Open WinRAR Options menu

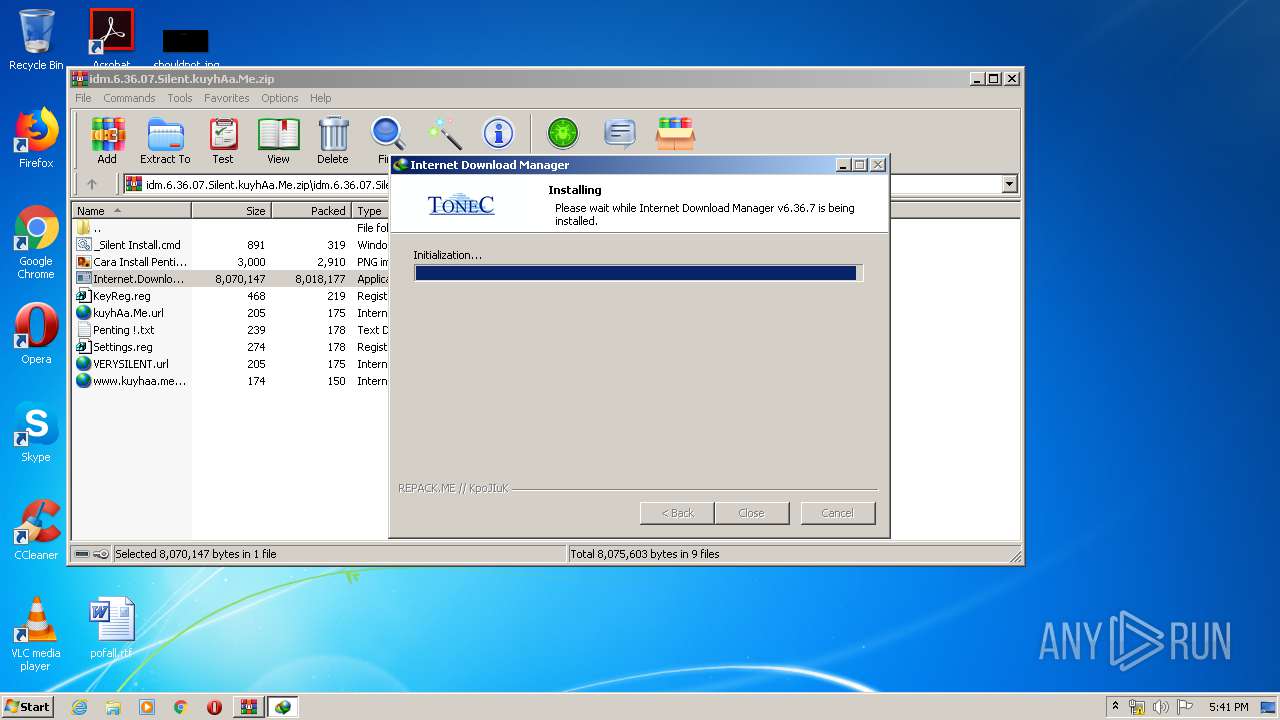[280, 98]
